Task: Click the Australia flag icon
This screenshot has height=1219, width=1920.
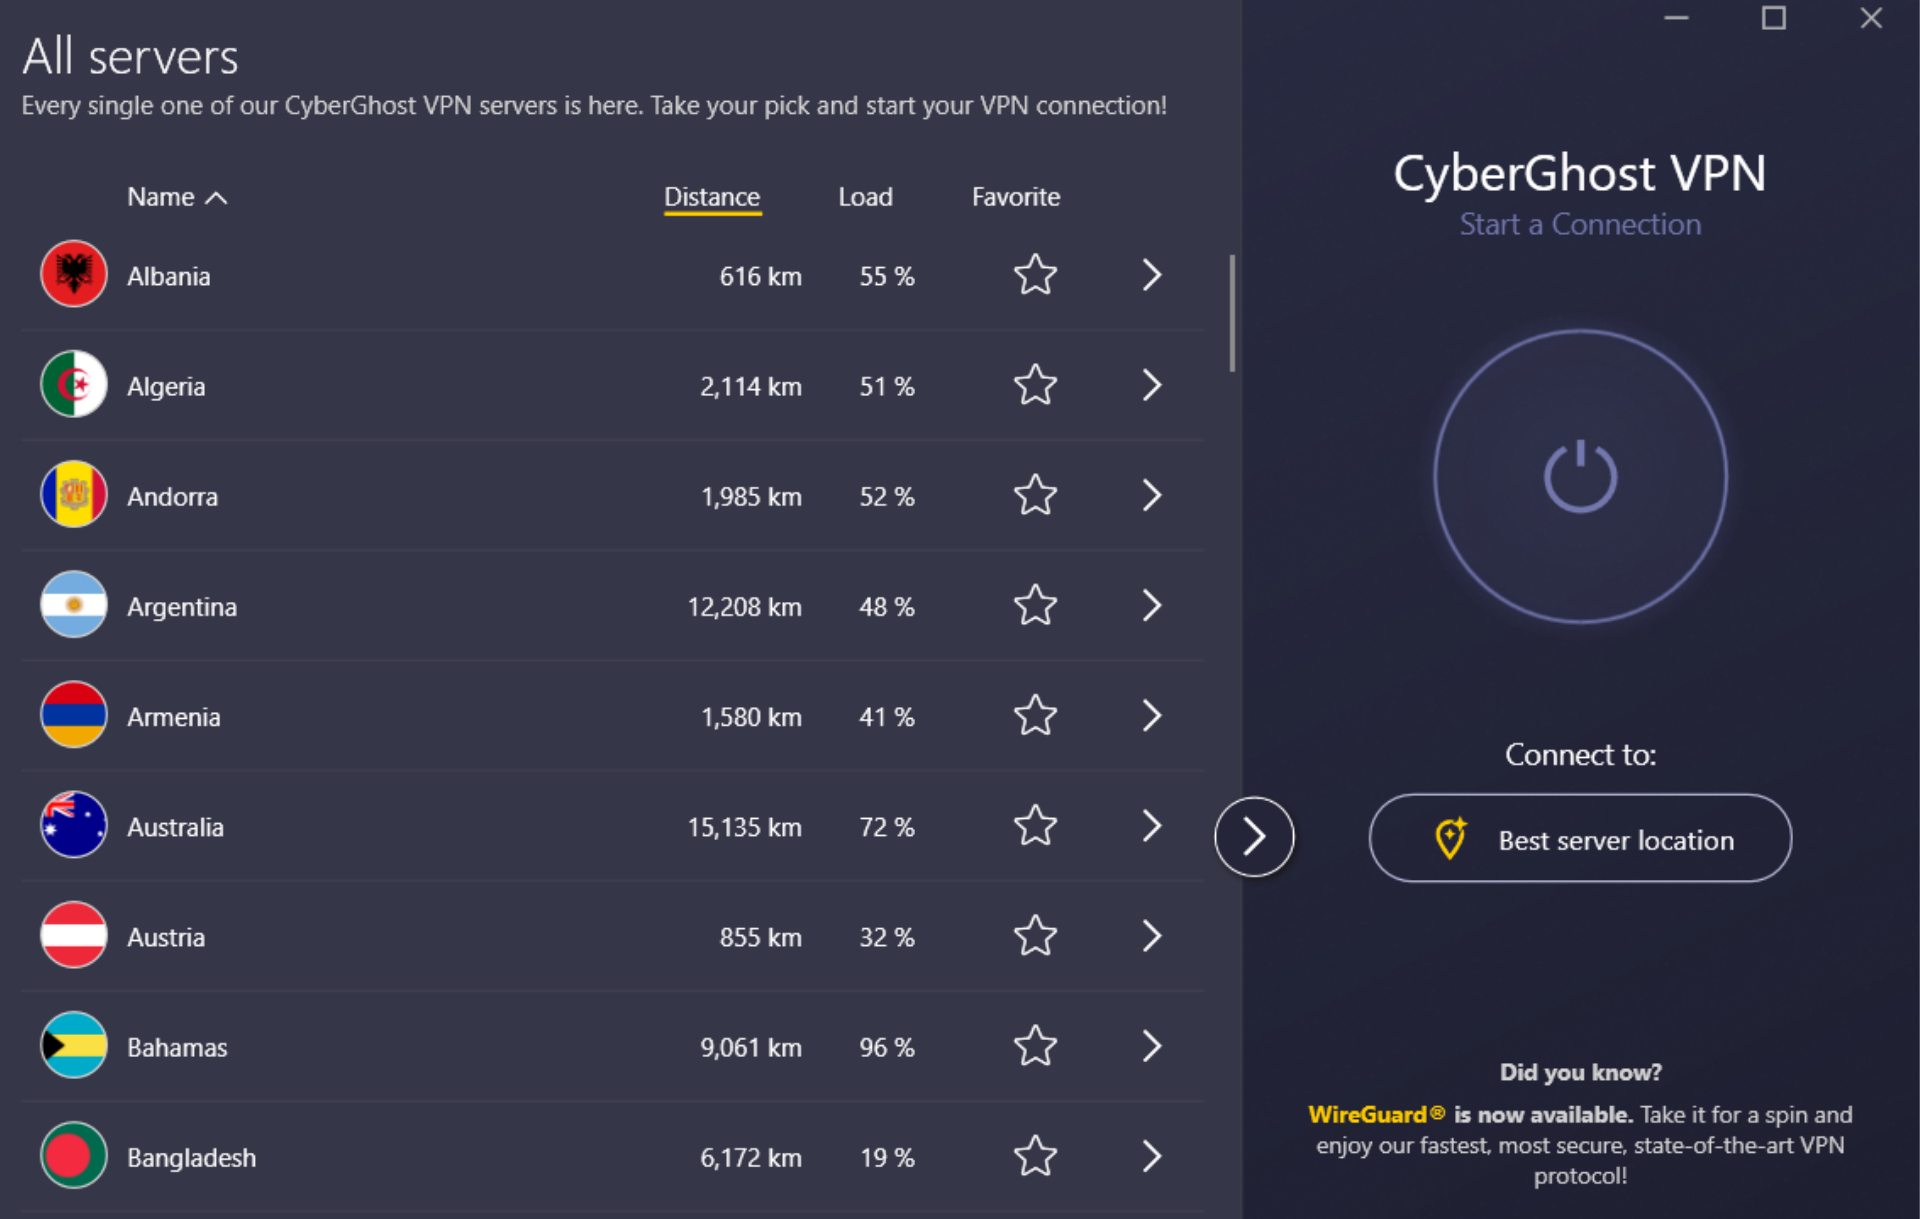Action: pyautogui.click(x=72, y=826)
